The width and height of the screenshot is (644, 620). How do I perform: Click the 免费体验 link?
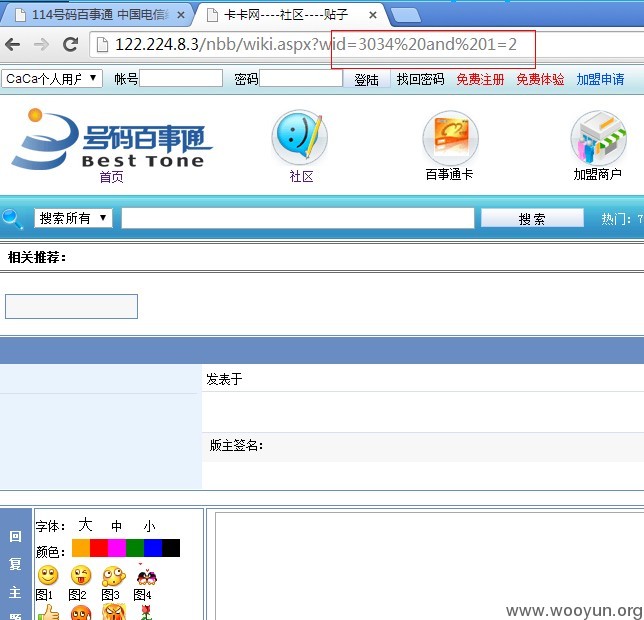(540, 79)
